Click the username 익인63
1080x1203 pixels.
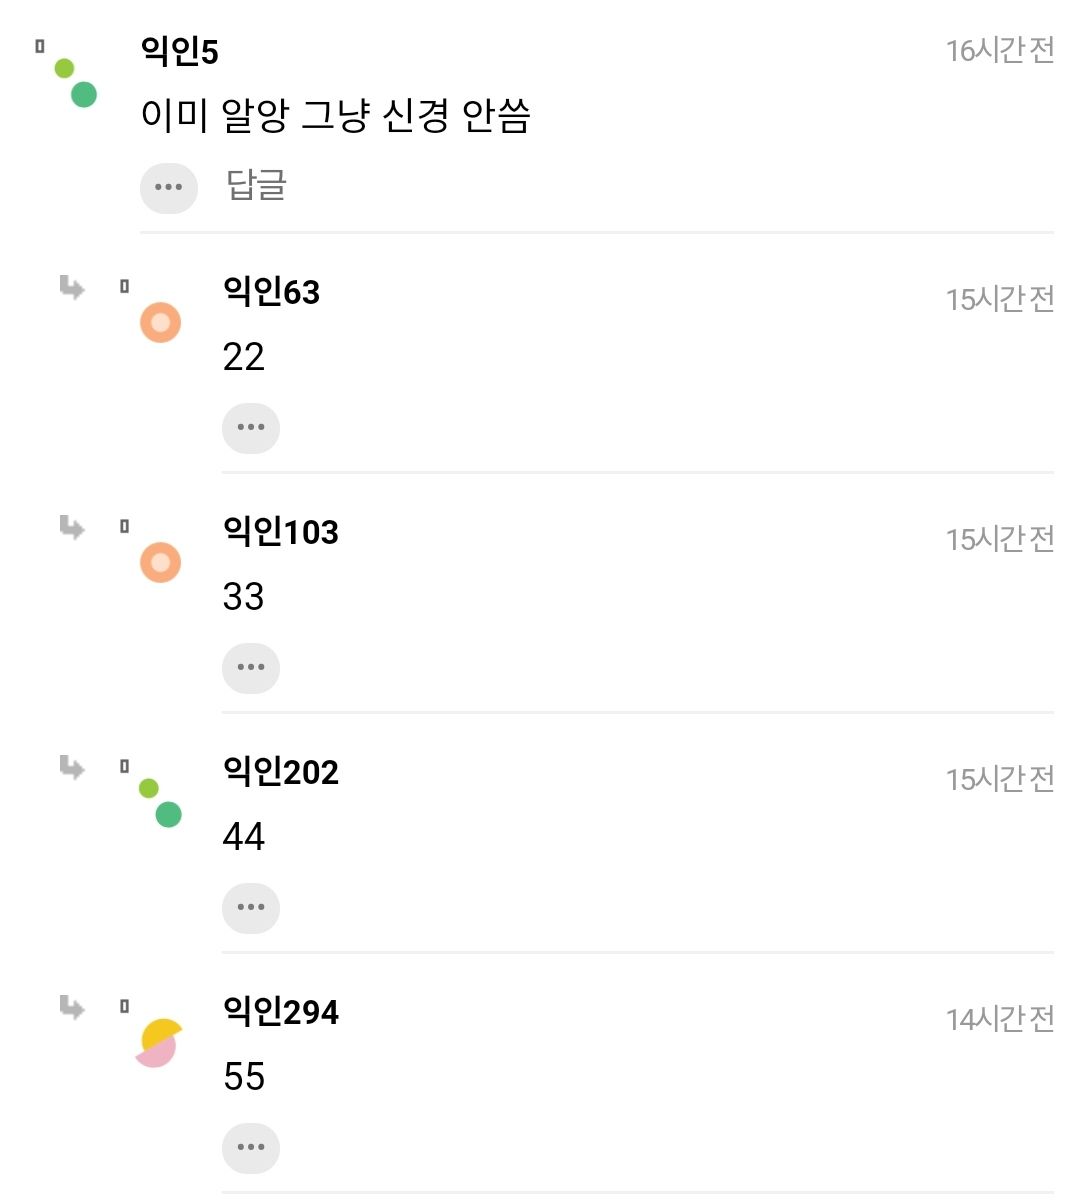[x=271, y=292]
